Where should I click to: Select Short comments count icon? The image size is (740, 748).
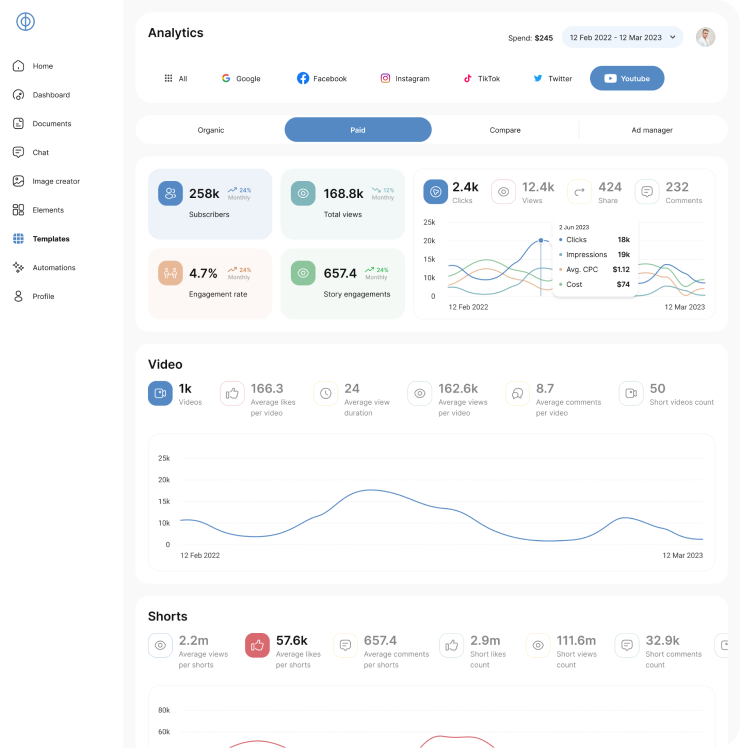pos(627,645)
